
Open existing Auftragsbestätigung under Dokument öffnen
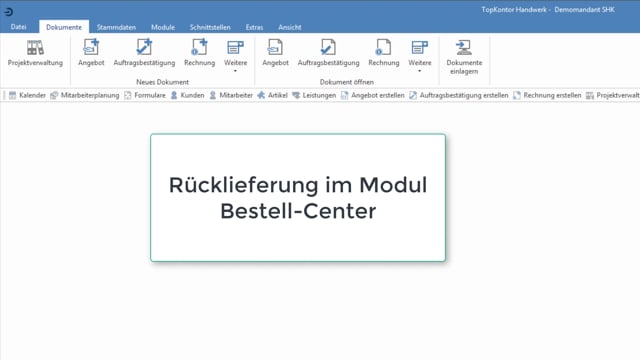click(328, 53)
